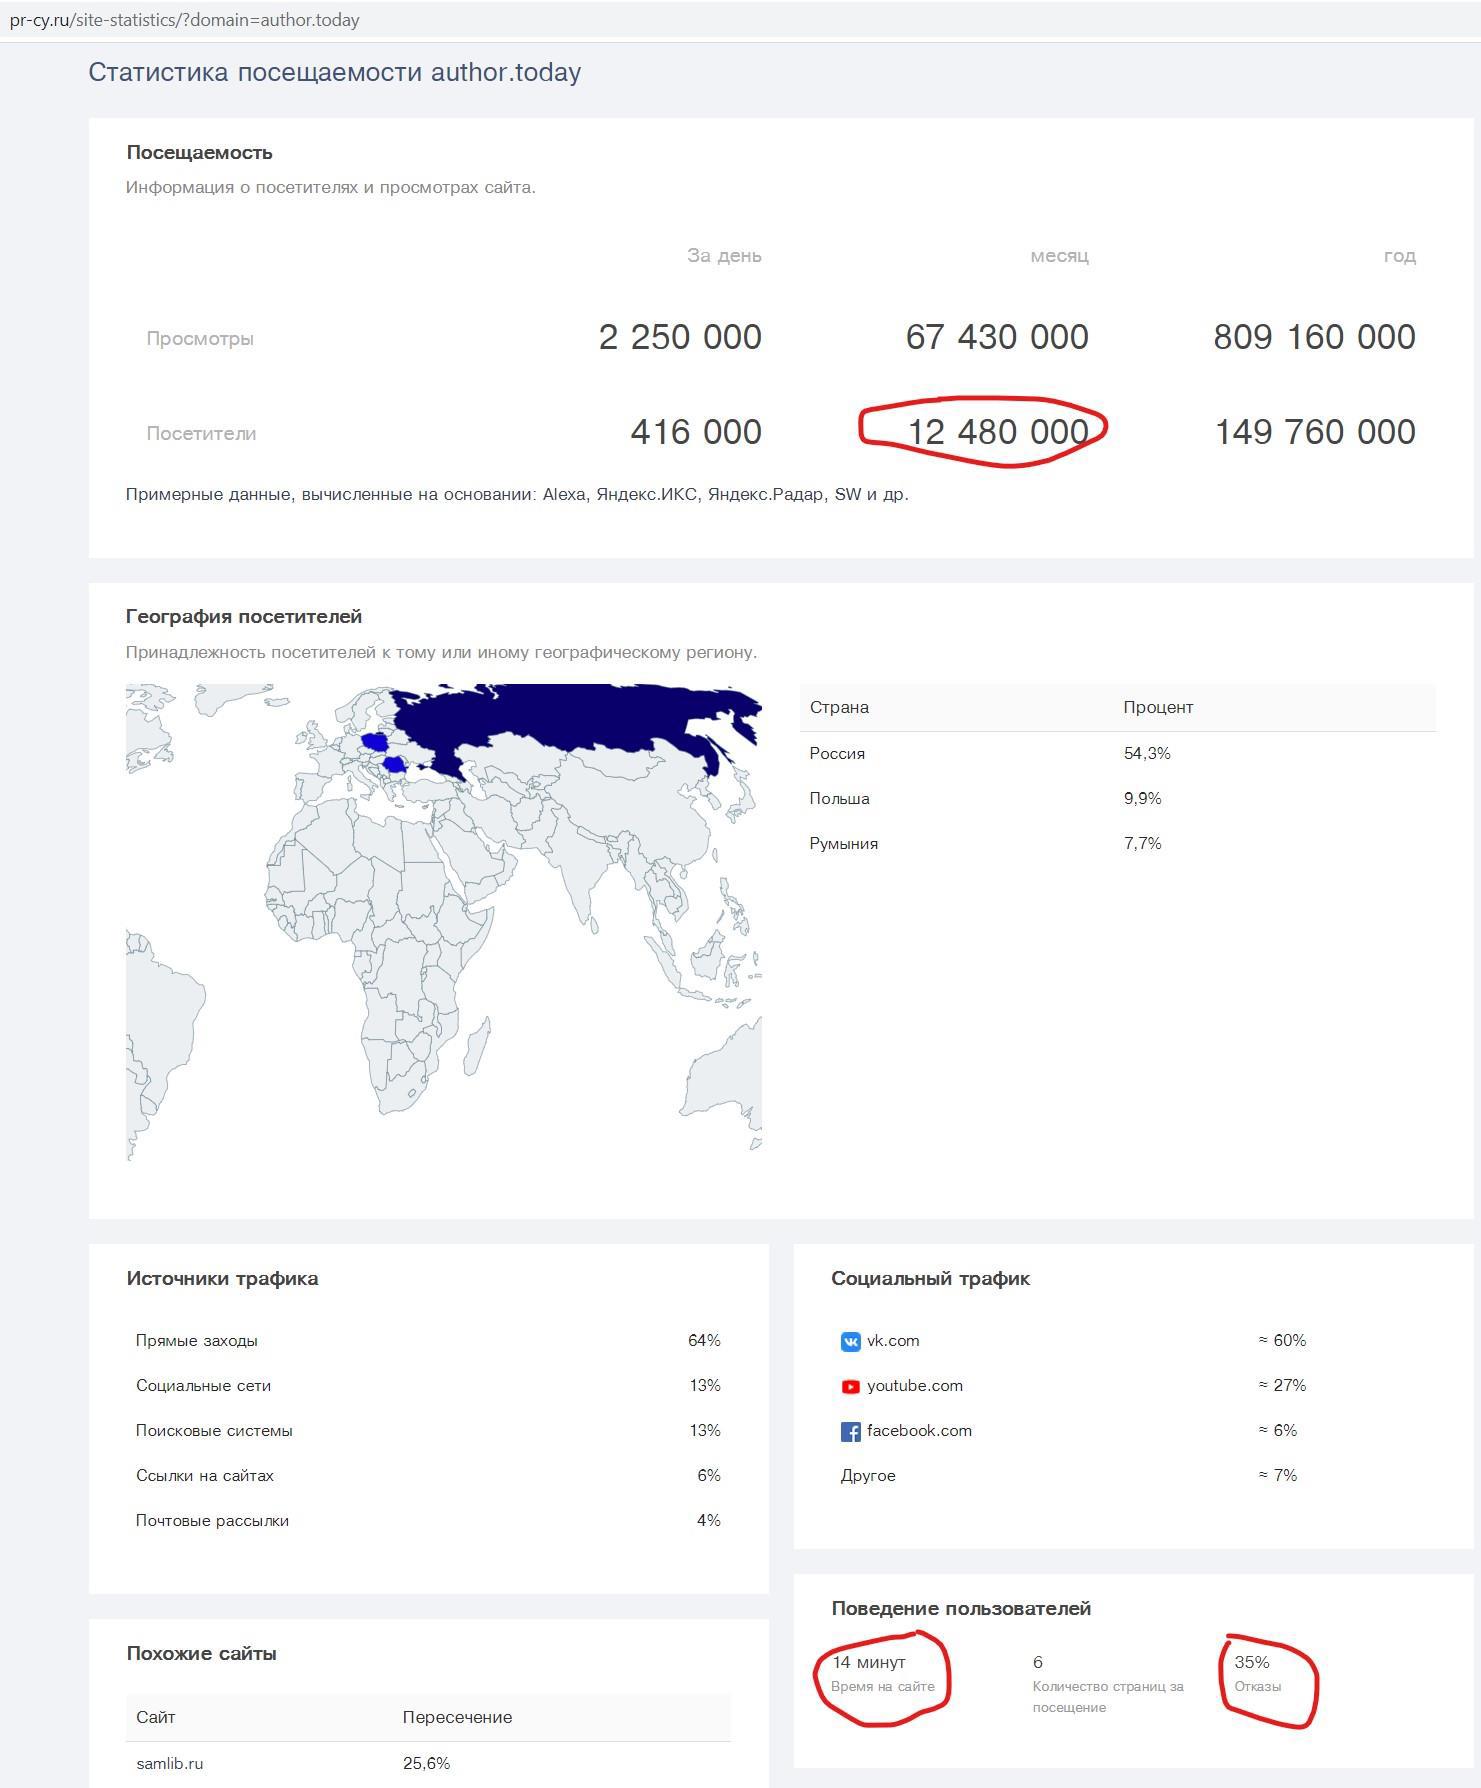Click the 'Процент' column header
Viewport: 1481px width, 1788px height.
coord(1157,707)
